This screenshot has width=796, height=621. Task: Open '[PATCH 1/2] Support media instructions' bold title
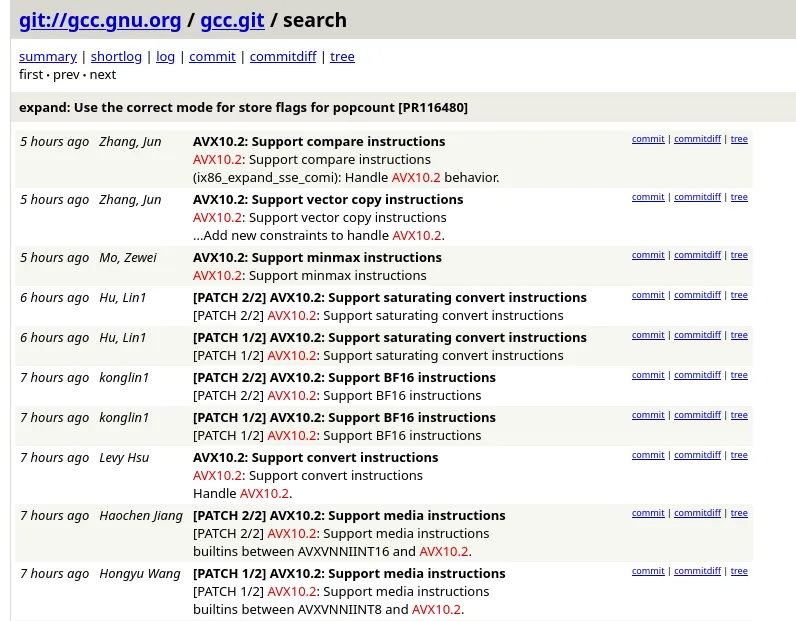(349, 573)
